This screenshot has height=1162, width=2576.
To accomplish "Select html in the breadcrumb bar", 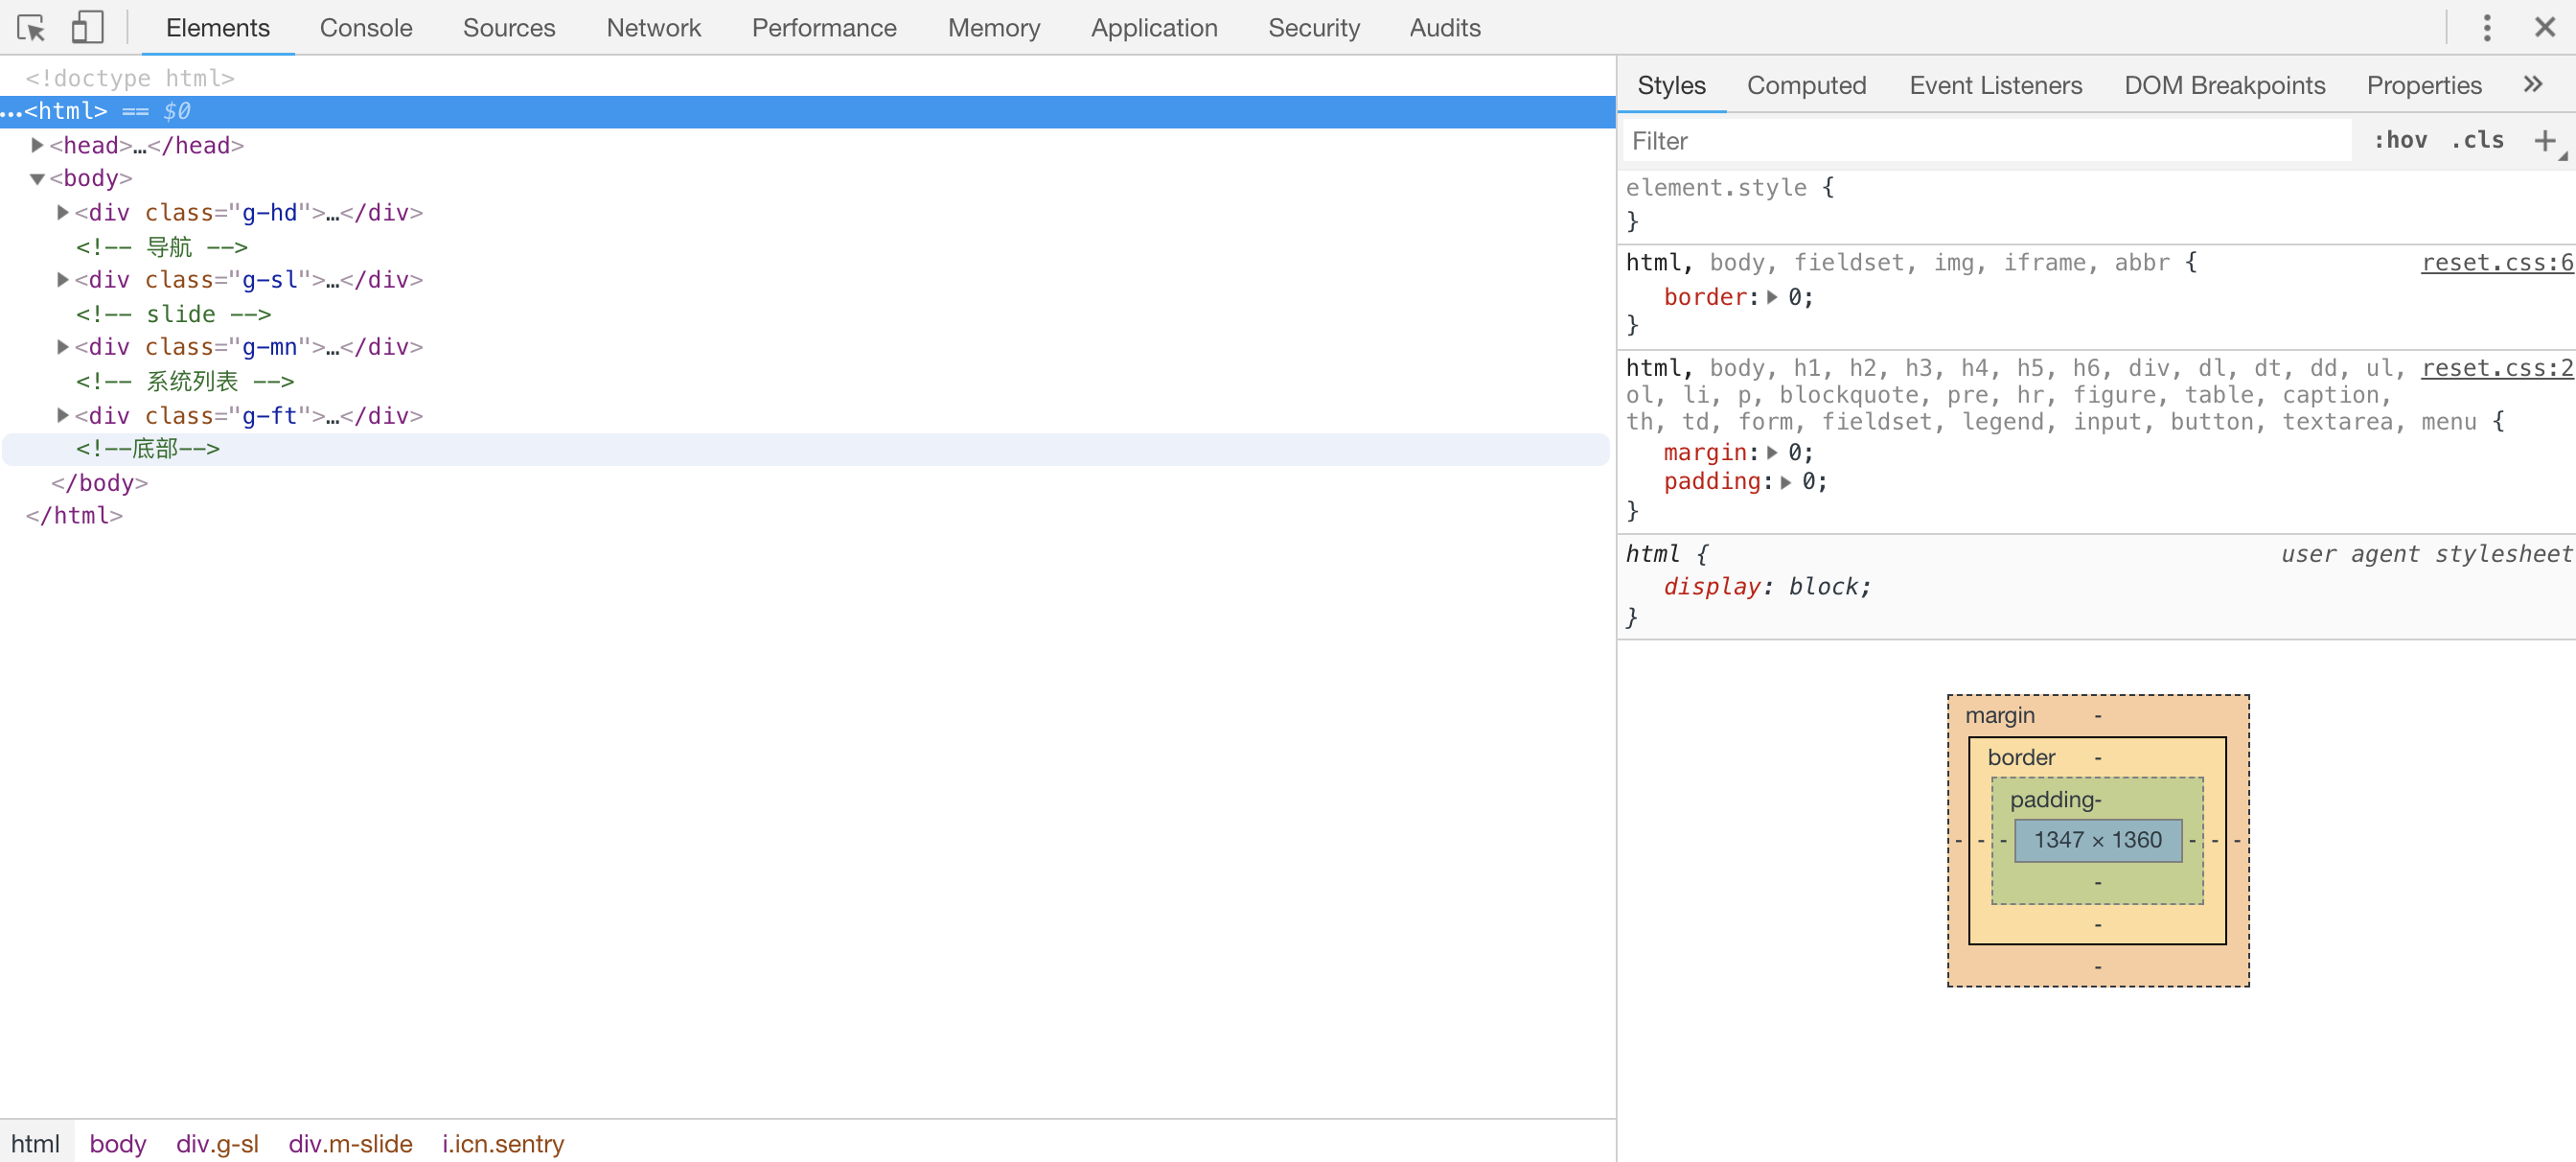I will [x=36, y=1143].
